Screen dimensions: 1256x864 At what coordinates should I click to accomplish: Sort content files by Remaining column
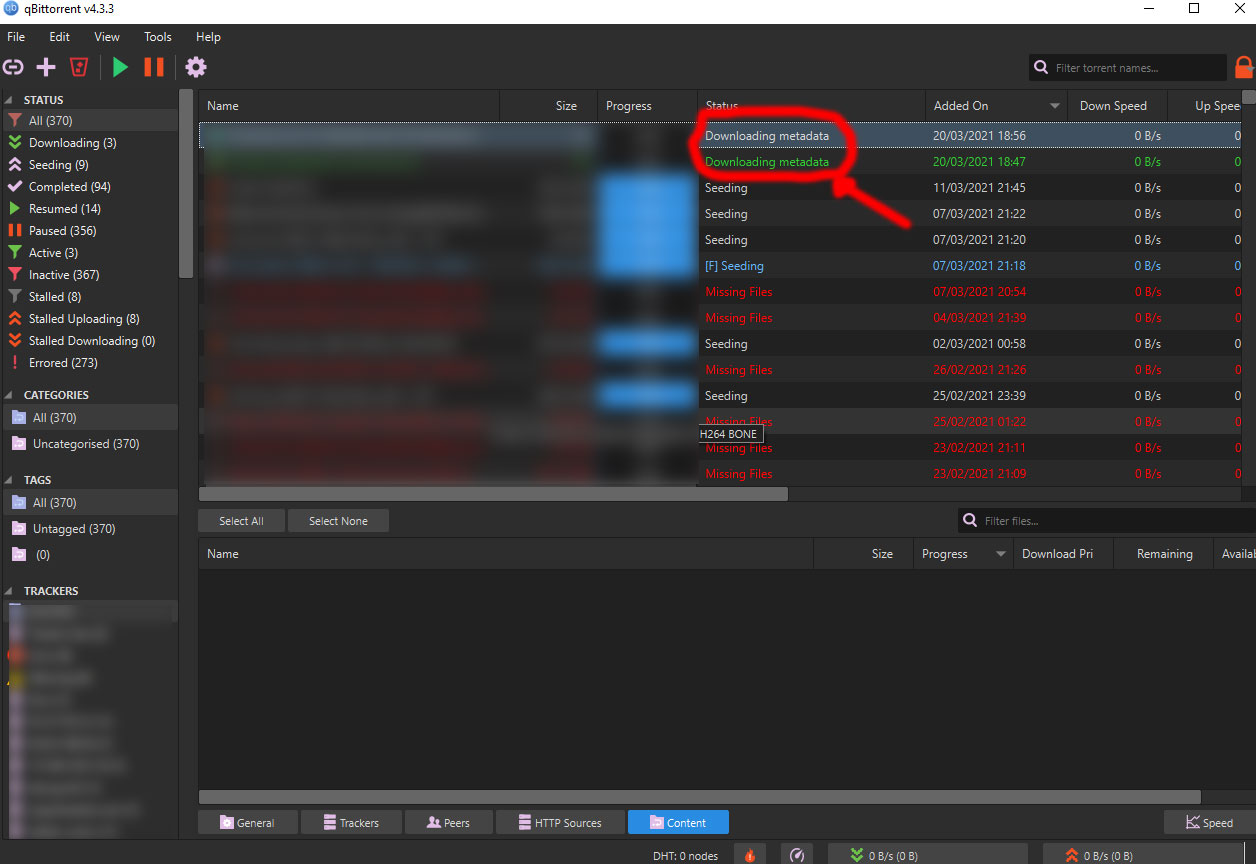coord(1163,554)
